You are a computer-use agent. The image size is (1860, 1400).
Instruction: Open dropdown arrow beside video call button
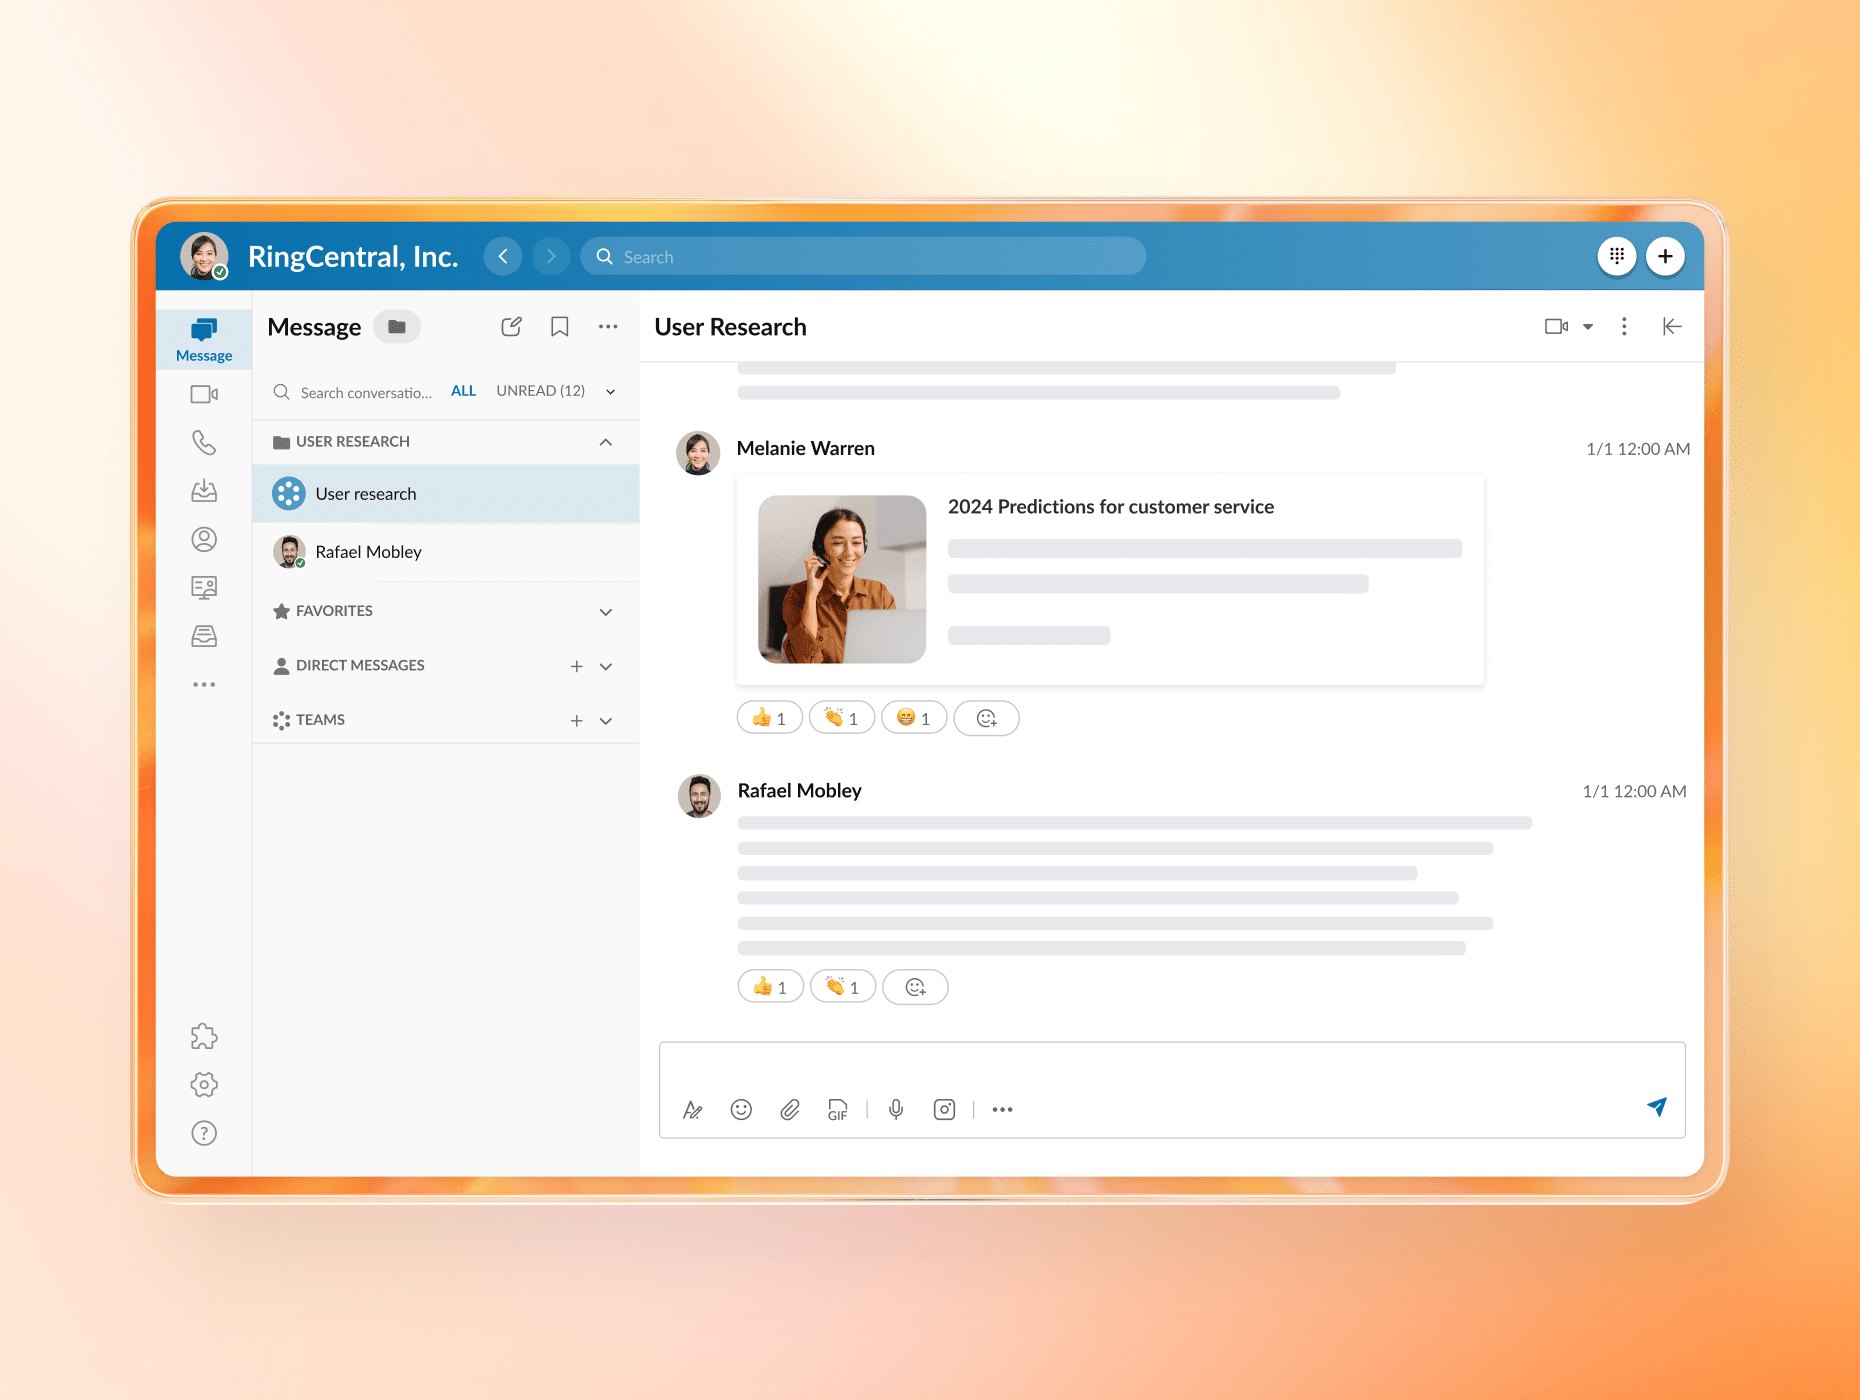[1588, 327]
